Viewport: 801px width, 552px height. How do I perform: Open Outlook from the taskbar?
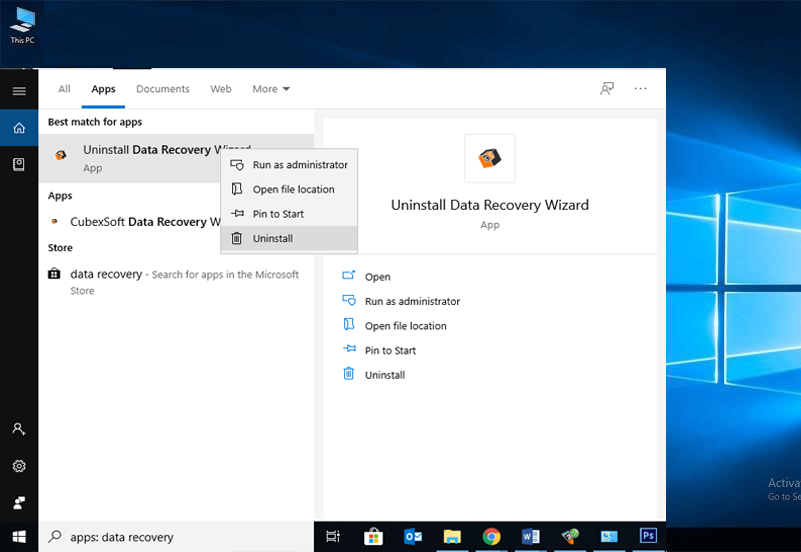[413, 537]
